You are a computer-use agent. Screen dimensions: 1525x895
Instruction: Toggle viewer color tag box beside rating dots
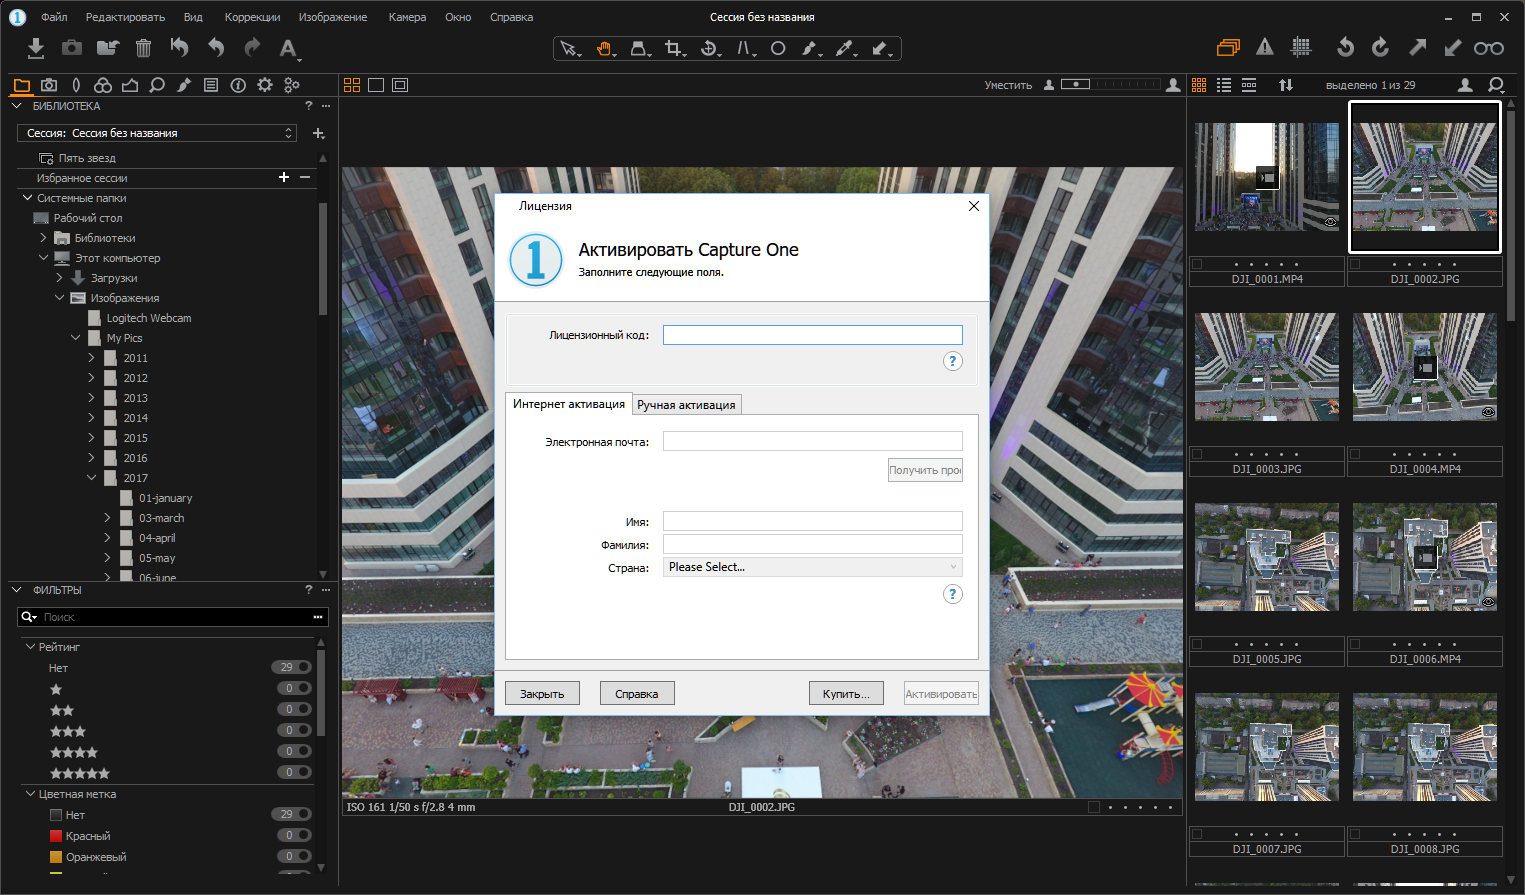pos(1094,807)
